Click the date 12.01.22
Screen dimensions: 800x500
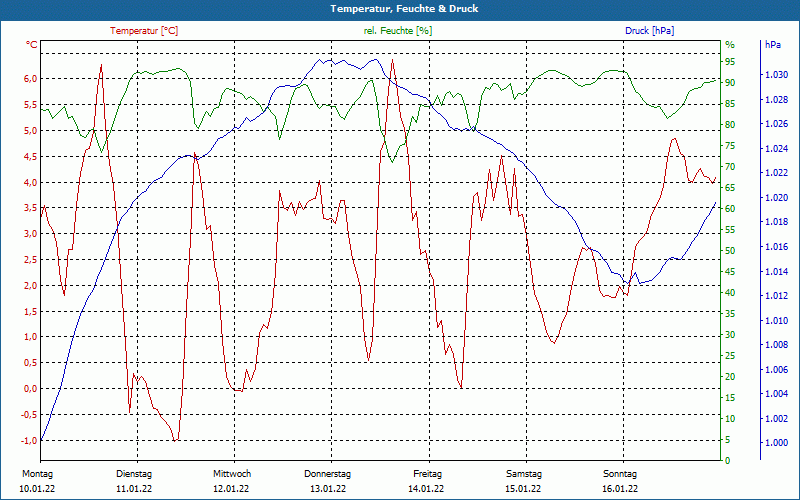(x=232, y=489)
